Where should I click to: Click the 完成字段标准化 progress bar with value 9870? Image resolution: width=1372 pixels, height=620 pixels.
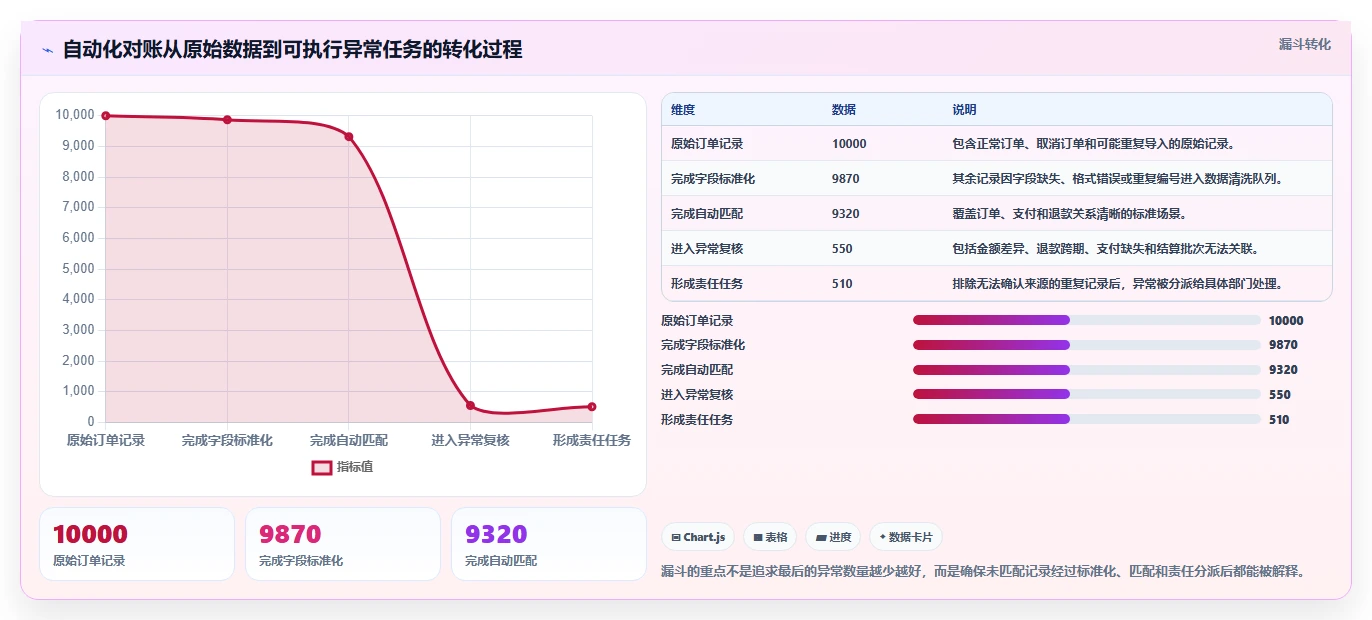click(1086, 345)
